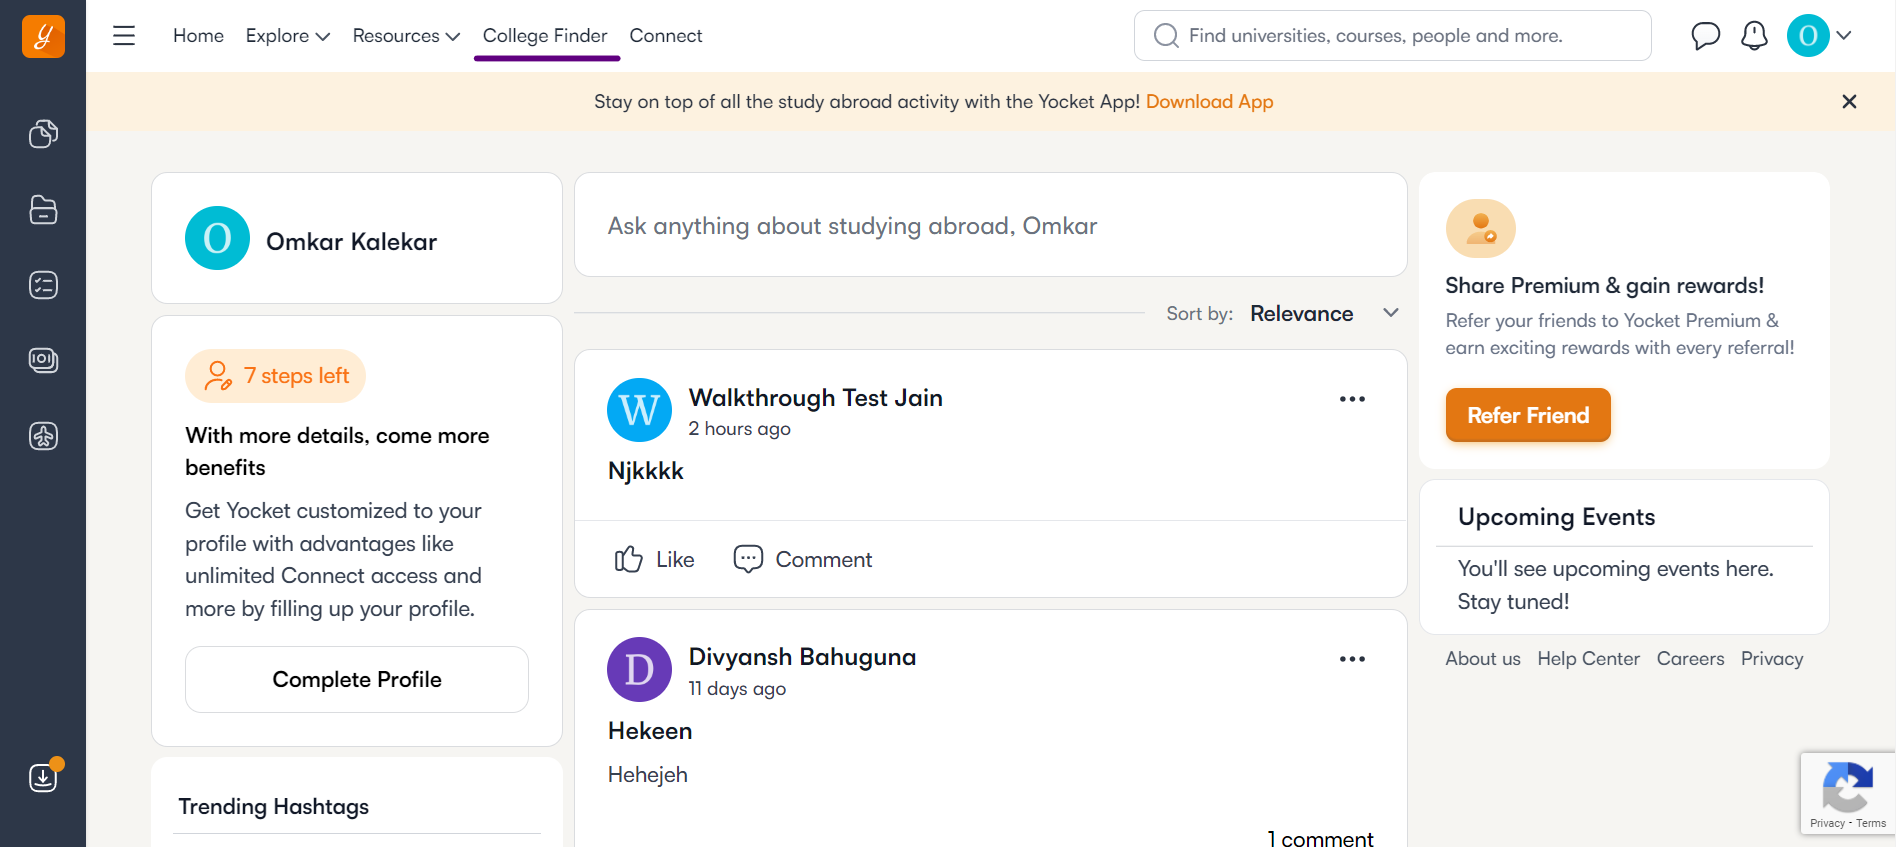The height and width of the screenshot is (847, 1896).
Task: Open options menu on Walkthrough Test Jain post
Action: (x=1352, y=399)
